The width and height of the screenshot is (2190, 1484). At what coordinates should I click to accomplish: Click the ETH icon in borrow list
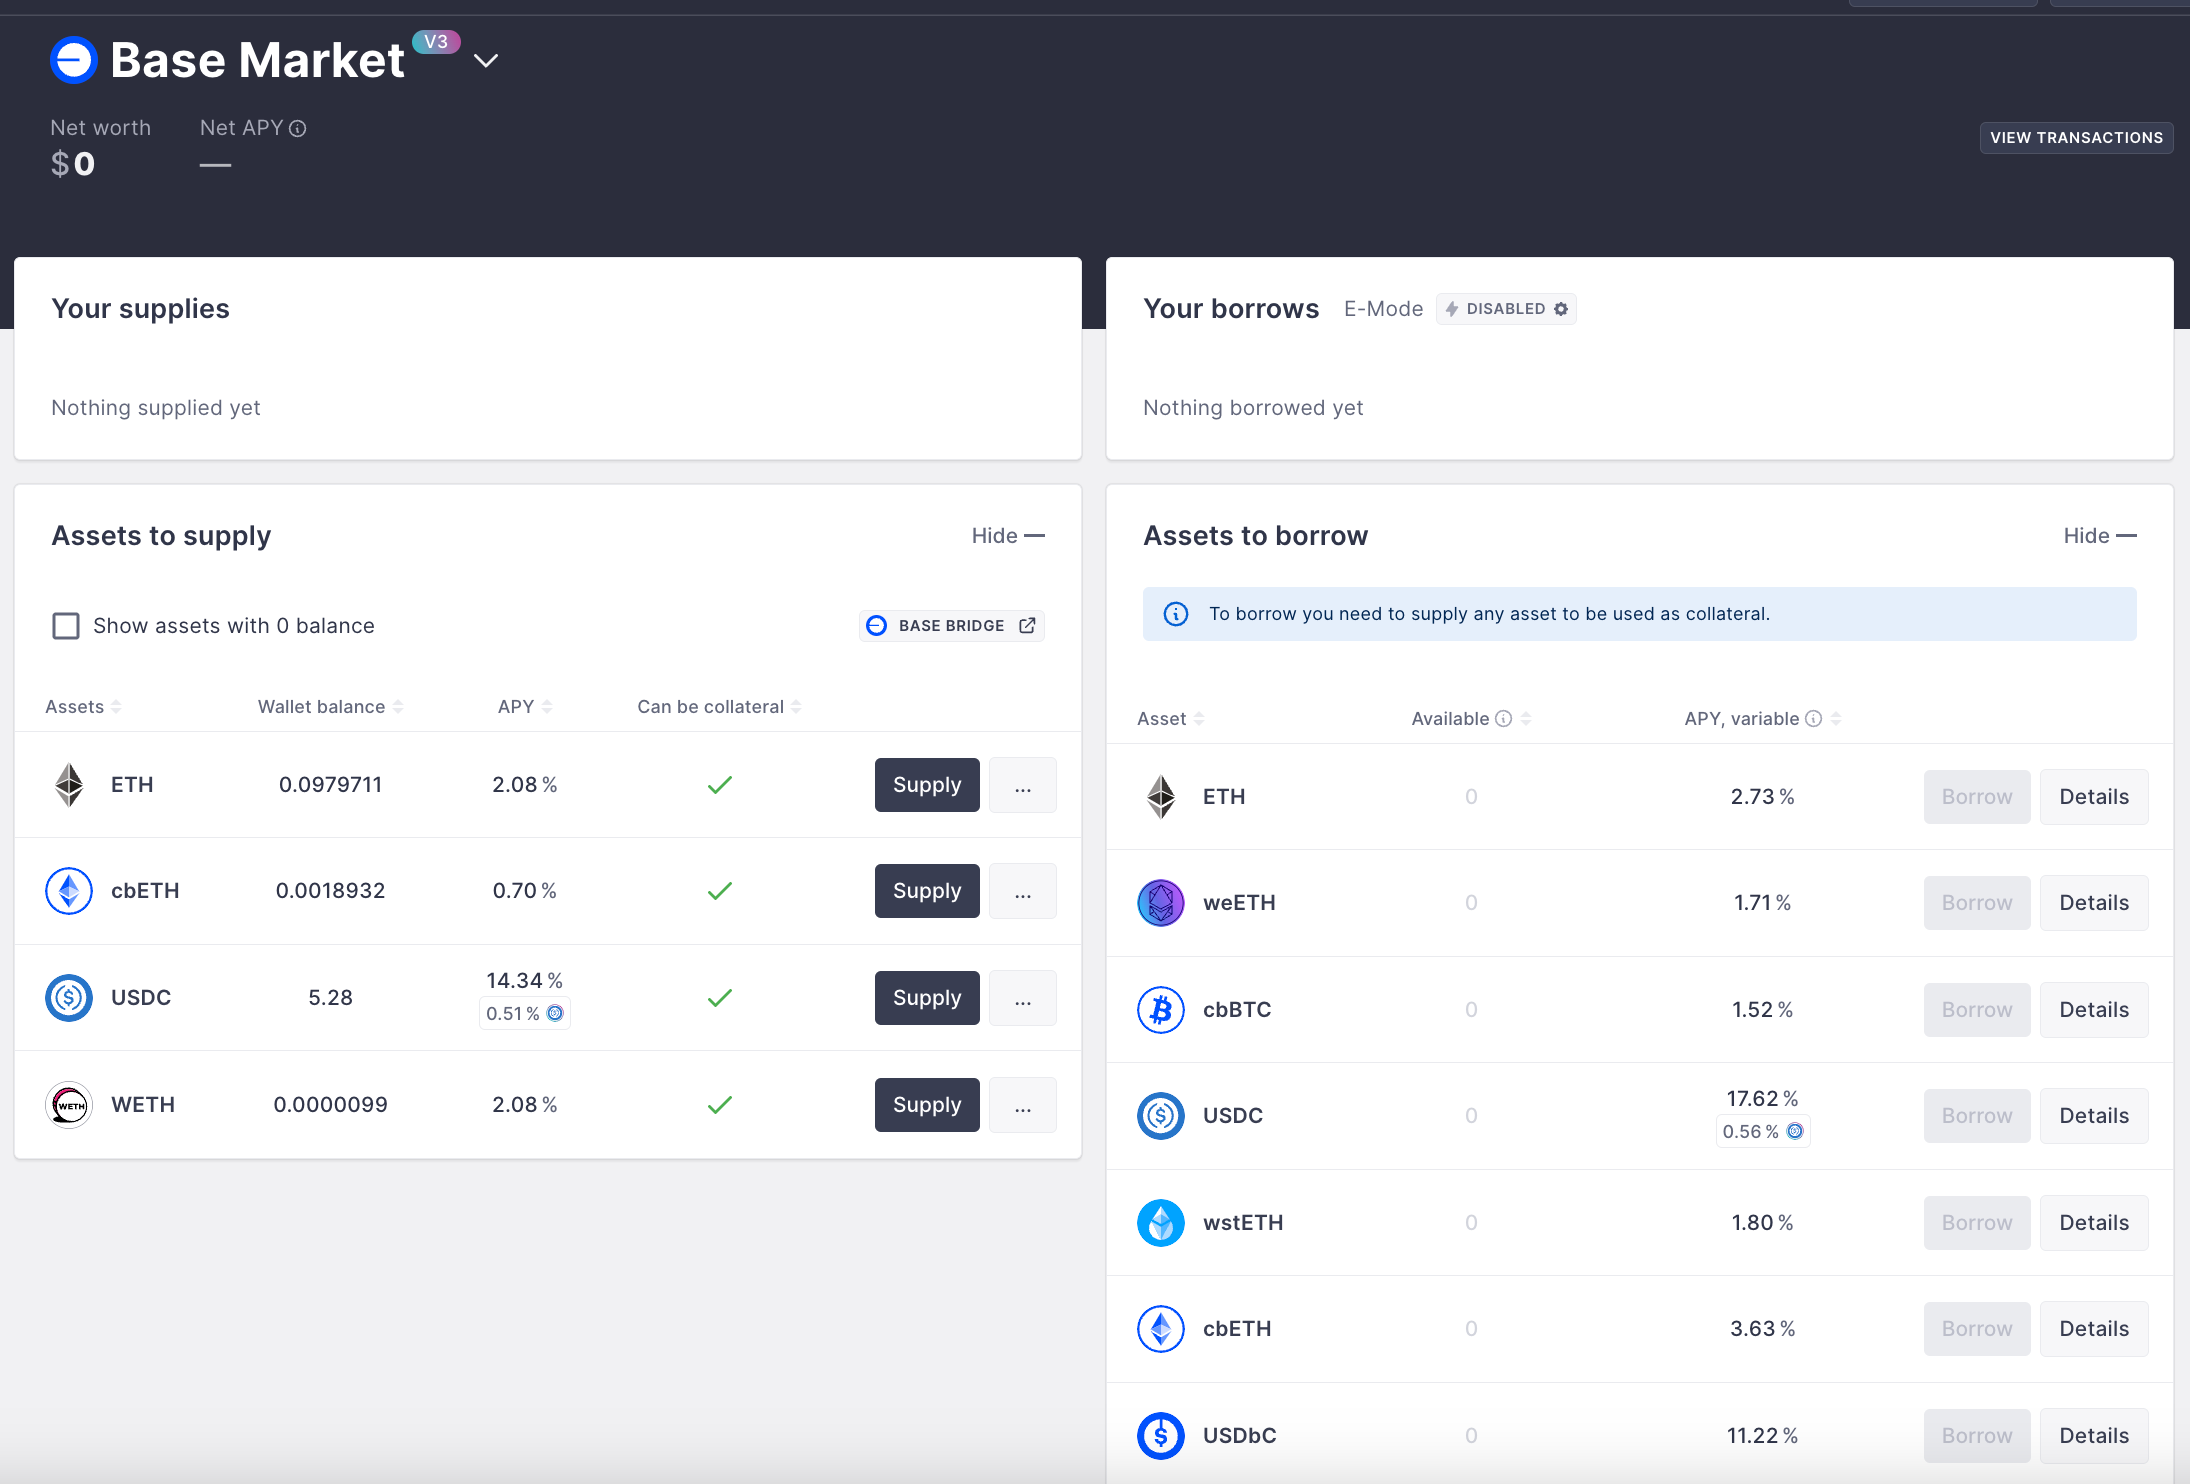(x=1161, y=797)
